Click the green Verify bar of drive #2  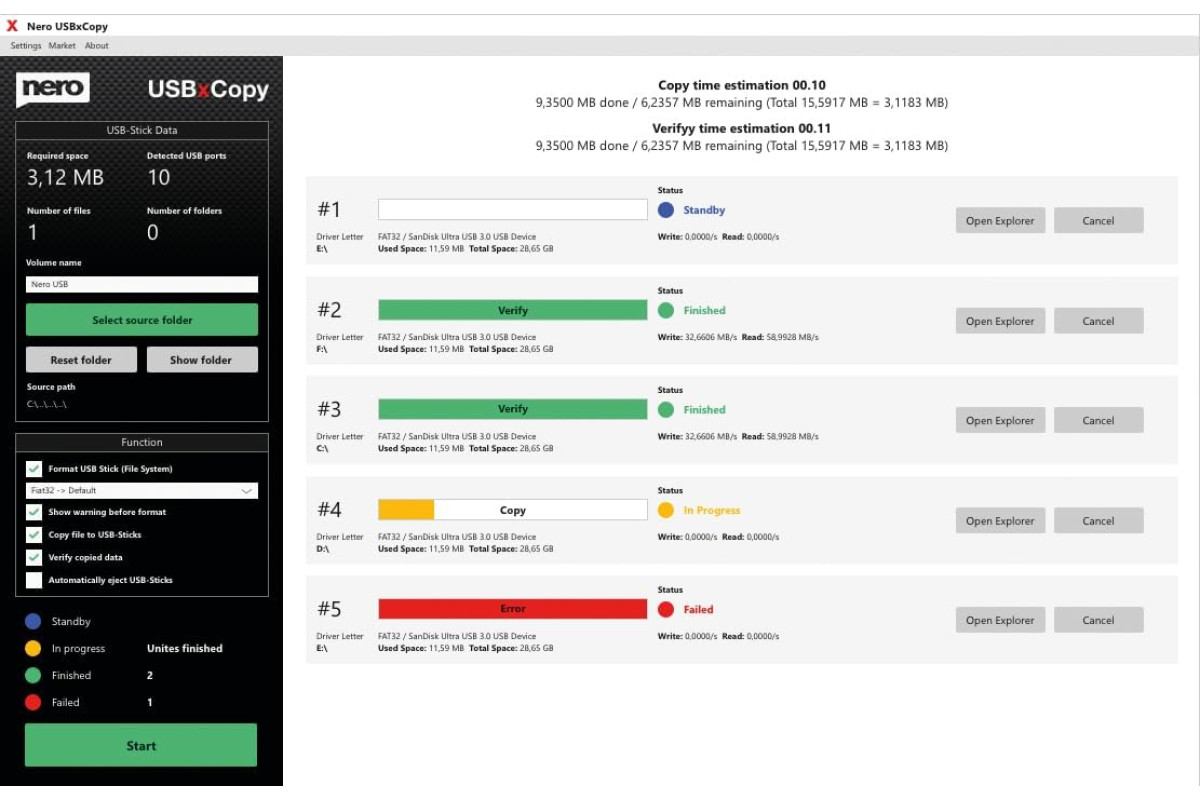[x=513, y=310]
